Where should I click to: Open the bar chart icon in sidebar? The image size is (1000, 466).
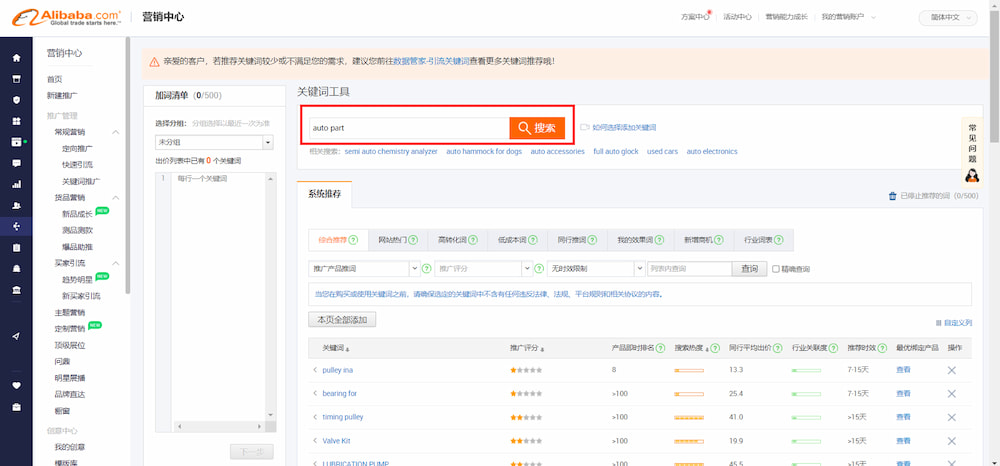17,184
